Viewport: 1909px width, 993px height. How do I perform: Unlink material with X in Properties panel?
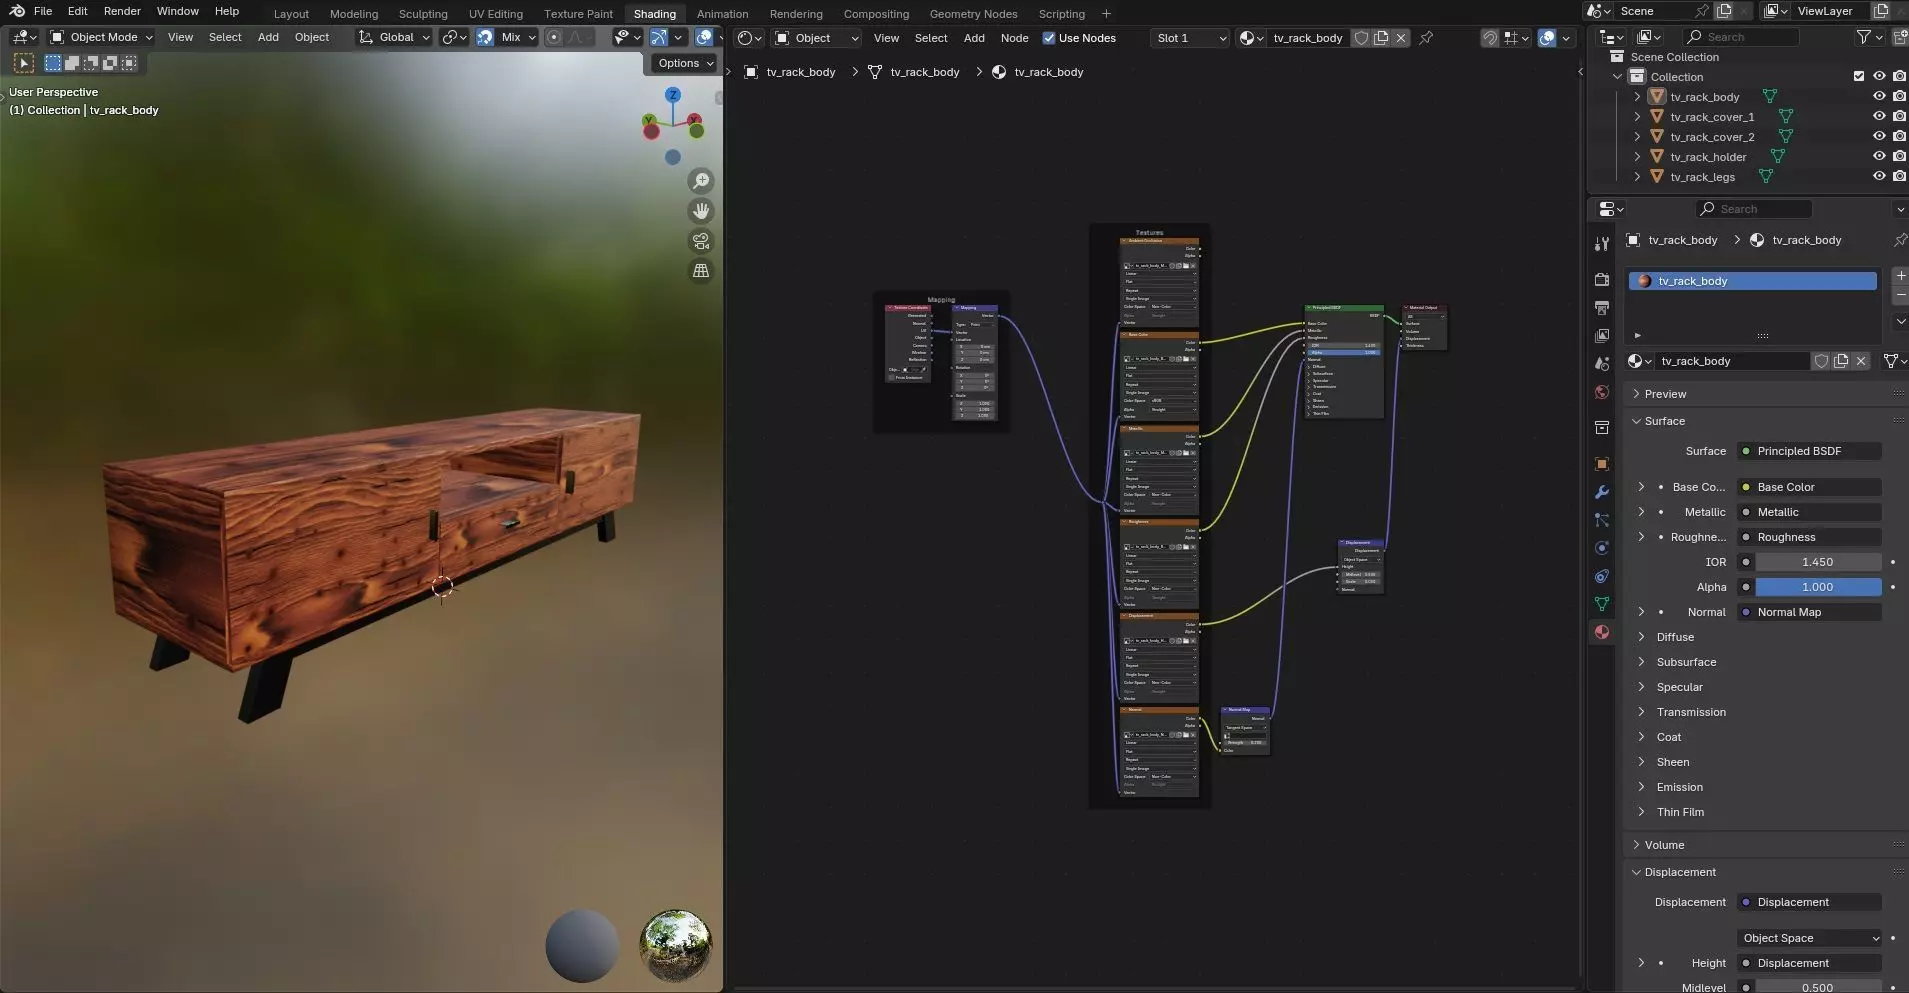pyautogui.click(x=1861, y=361)
